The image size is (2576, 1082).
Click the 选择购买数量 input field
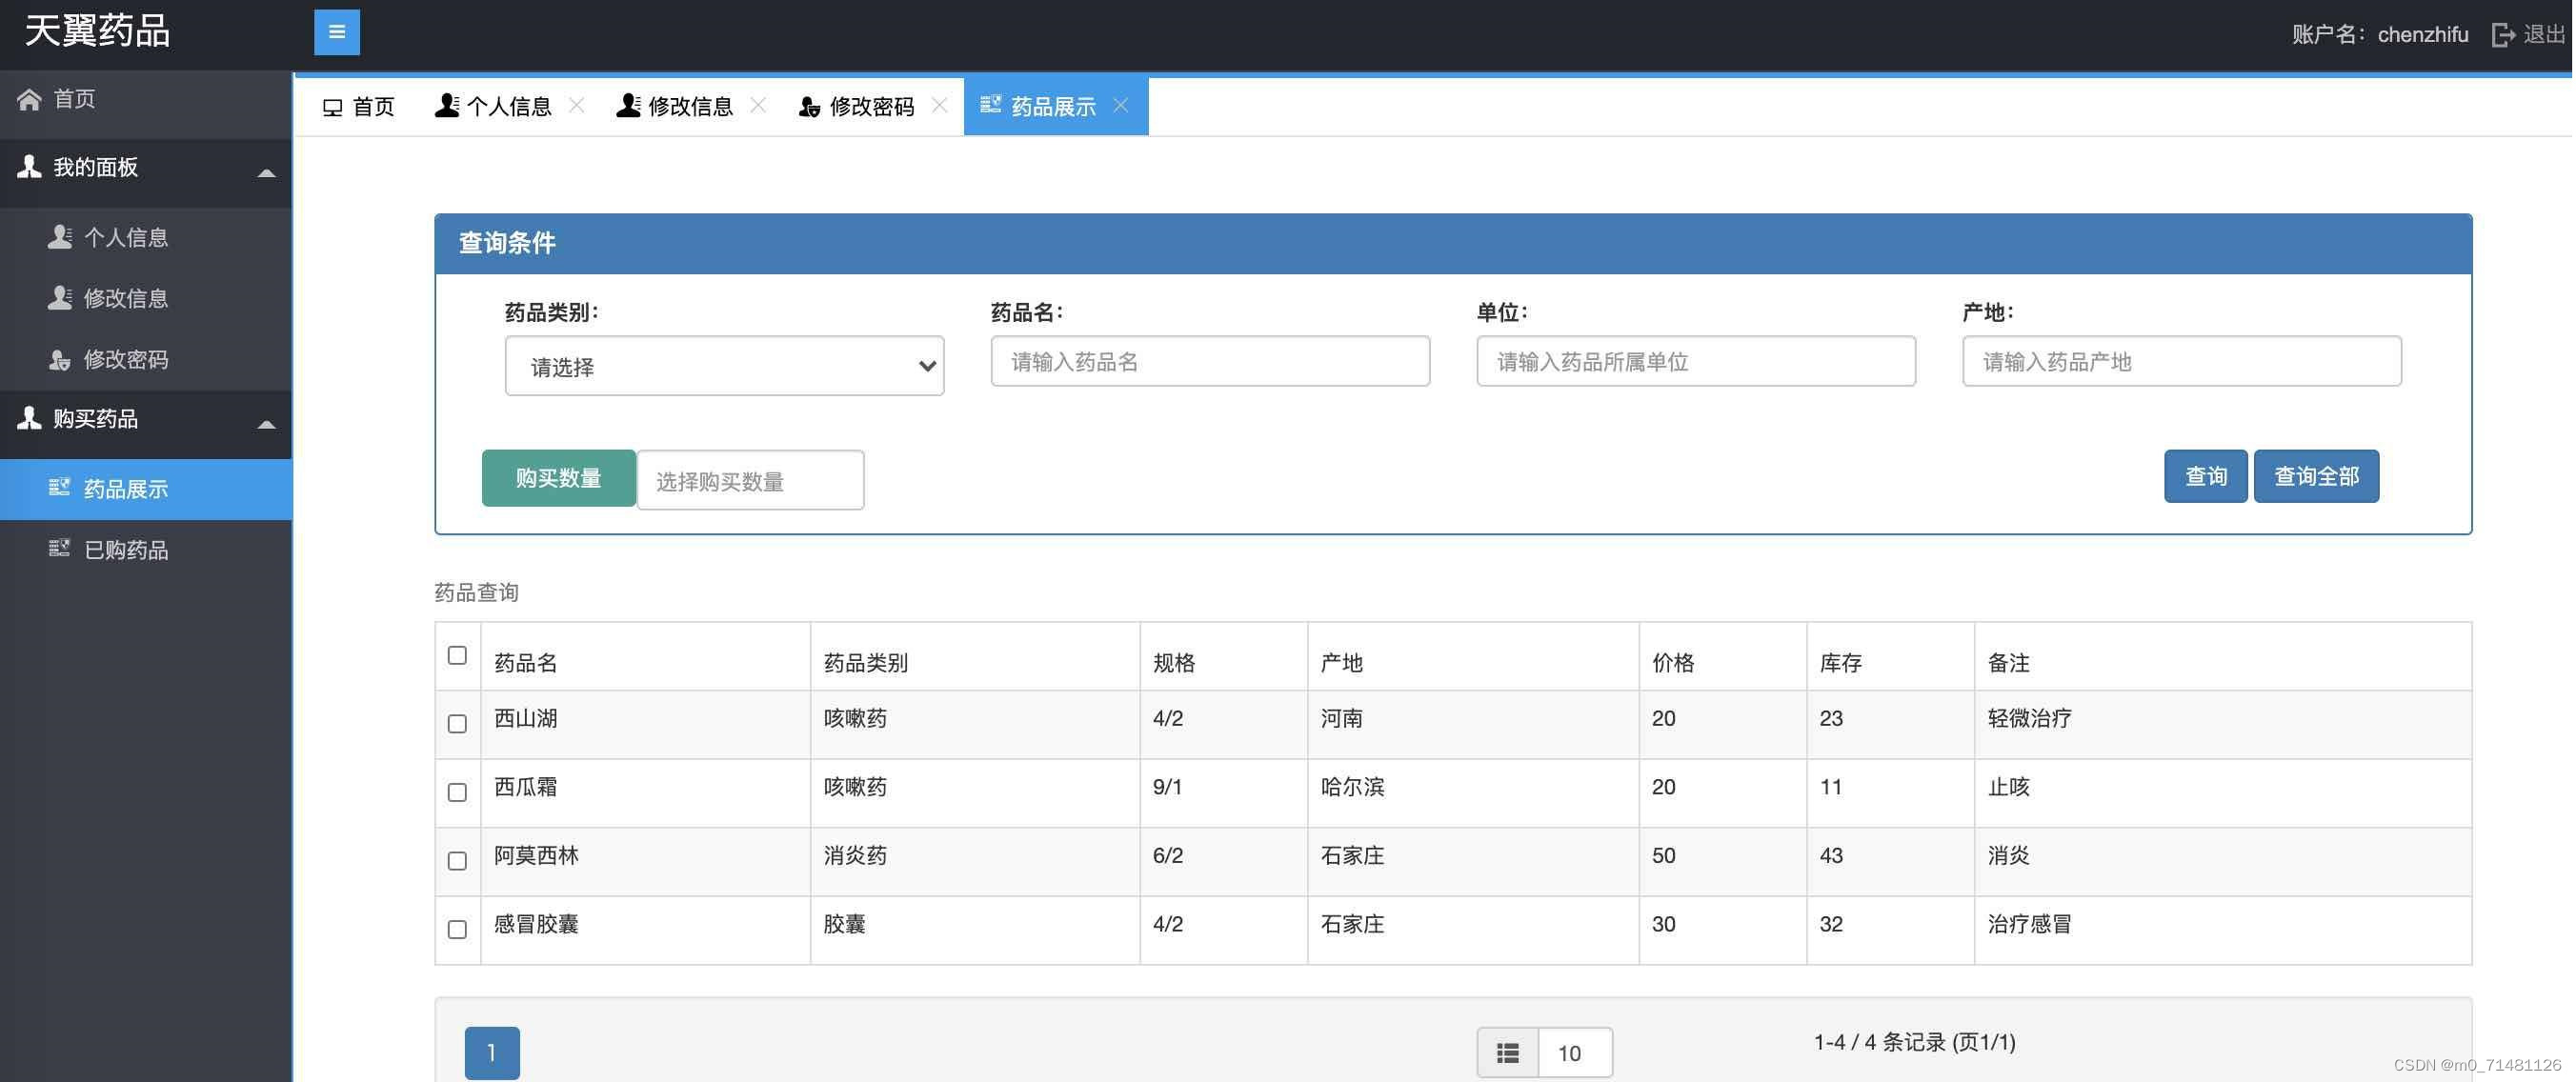point(750,480)
